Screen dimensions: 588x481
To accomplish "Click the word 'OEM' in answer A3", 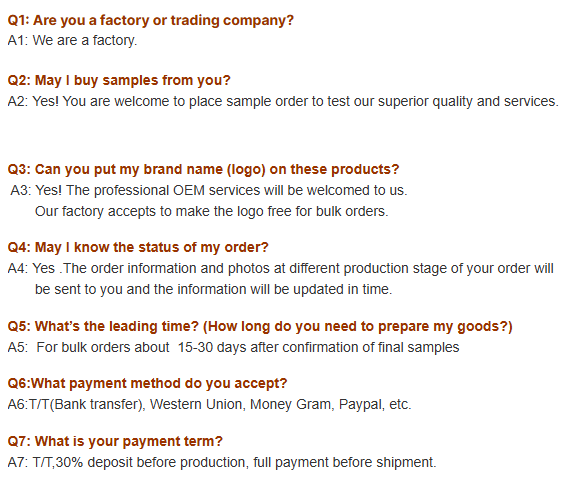I will 189,190.
